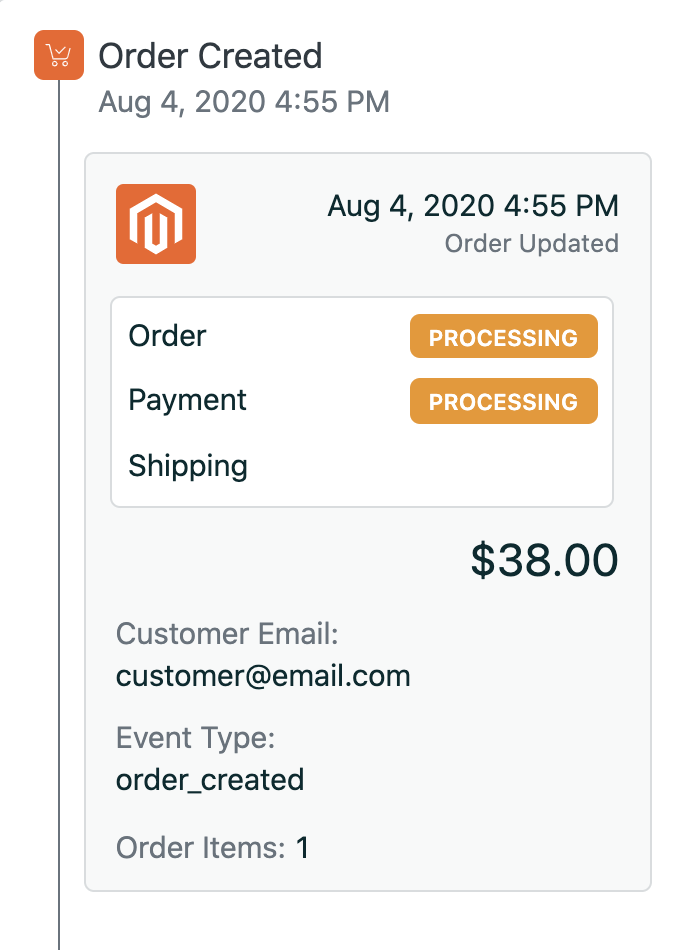Click the Event Type field label
The height and width of the screenshot is (950, 682).
point(196,739)
